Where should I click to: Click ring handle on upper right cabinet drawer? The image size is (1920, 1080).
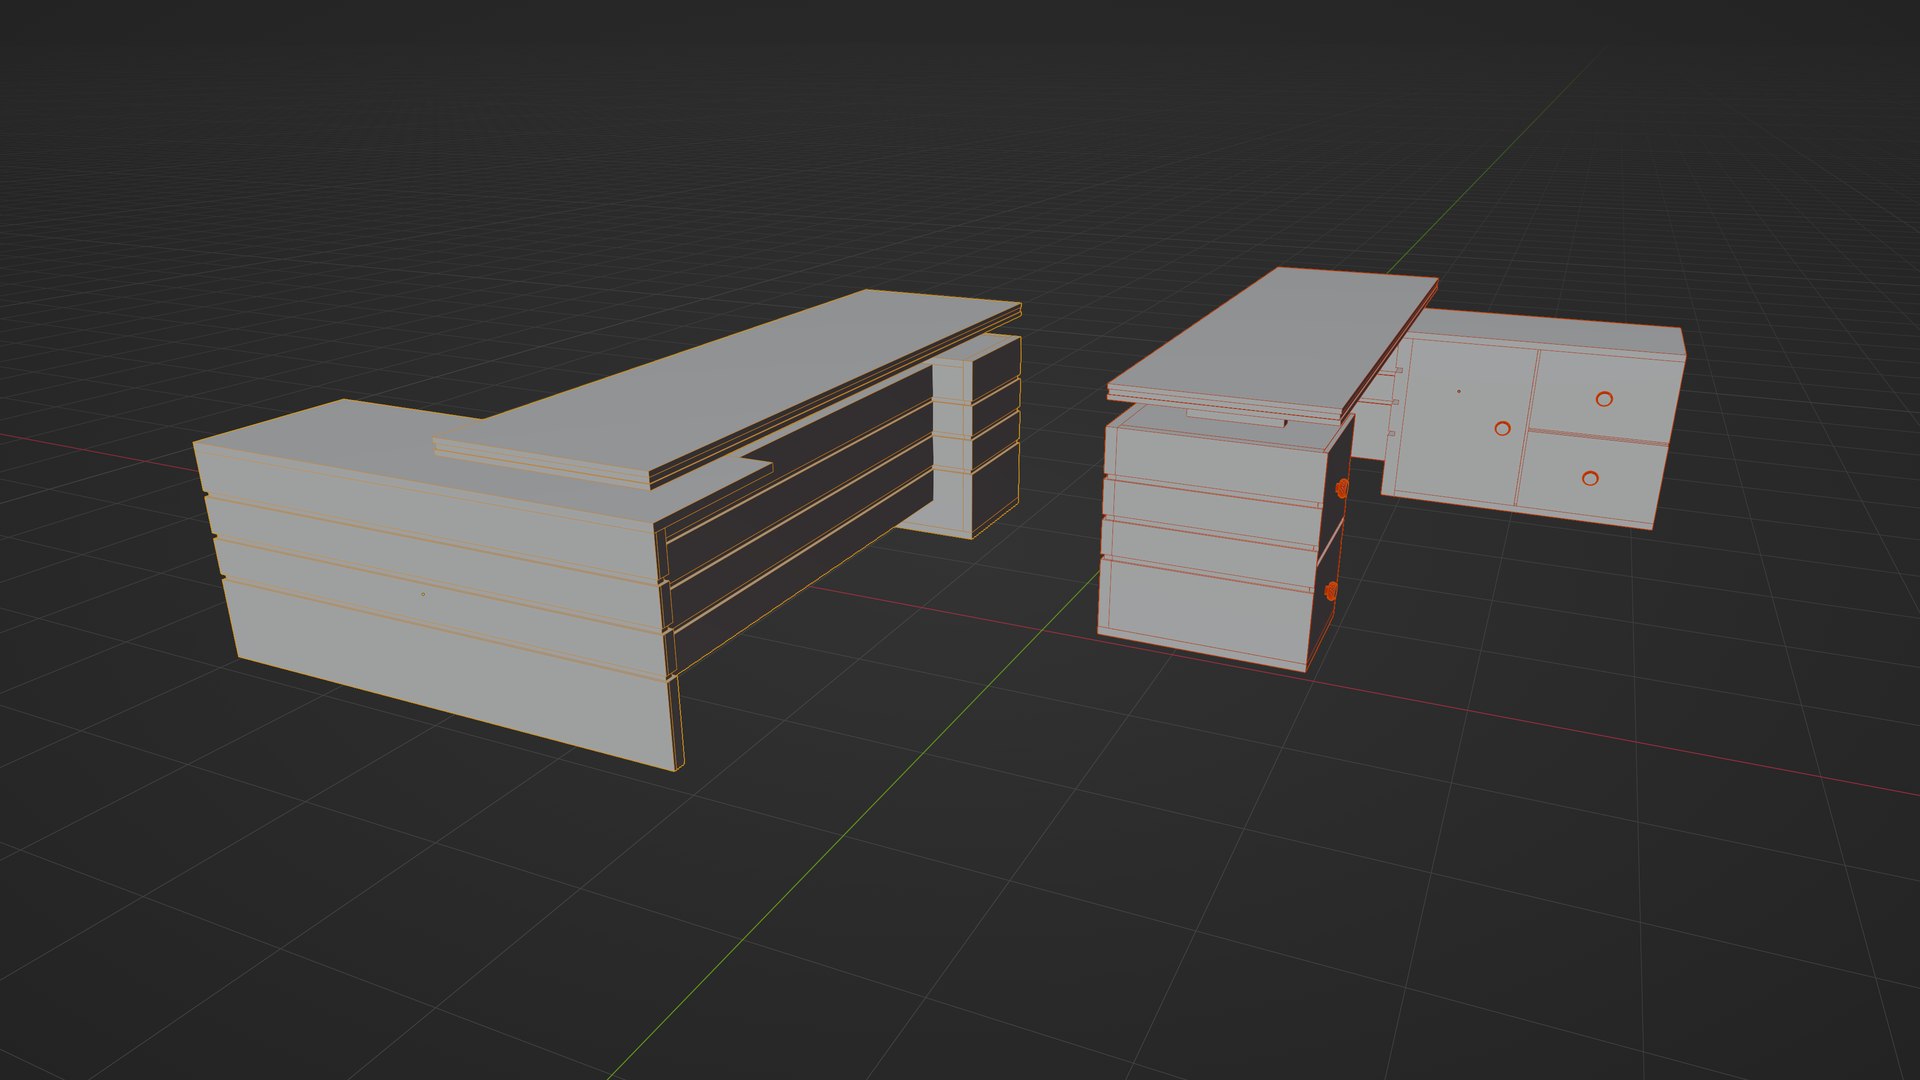pos(1604,399)
